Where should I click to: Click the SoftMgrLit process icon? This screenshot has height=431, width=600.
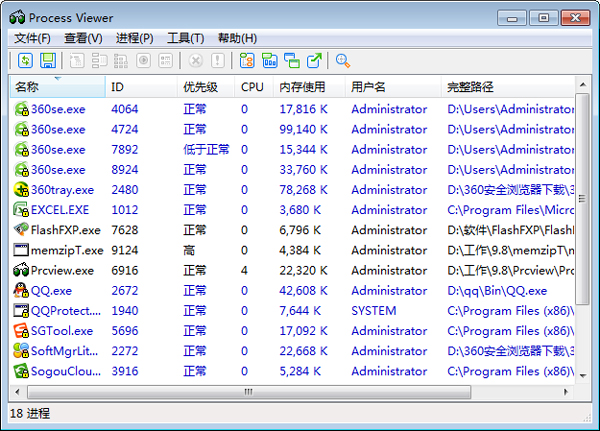(x=21, y=351)
